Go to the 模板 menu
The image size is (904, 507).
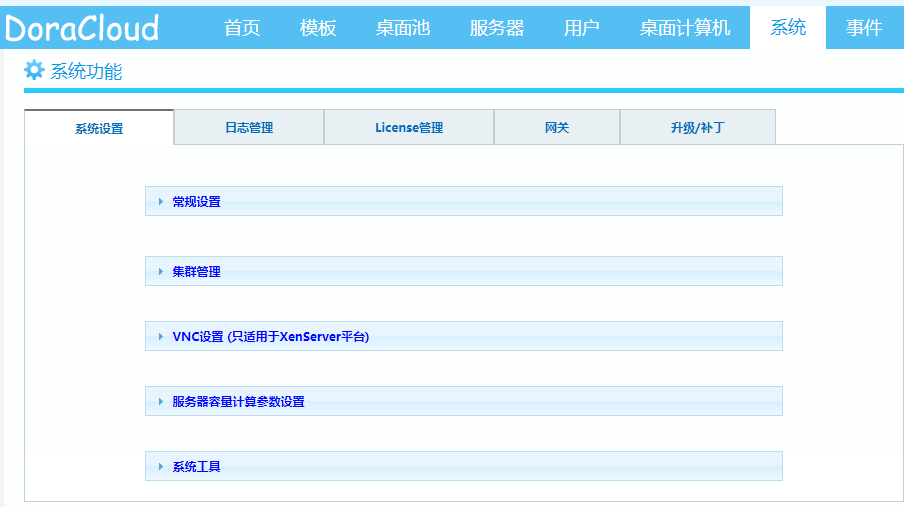318,28
